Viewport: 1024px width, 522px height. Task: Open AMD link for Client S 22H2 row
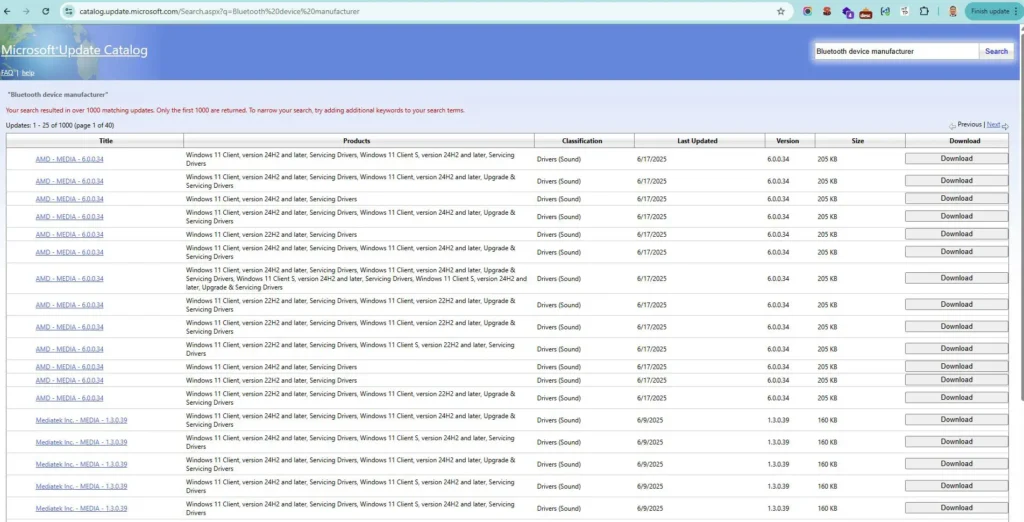click(69, 349)
